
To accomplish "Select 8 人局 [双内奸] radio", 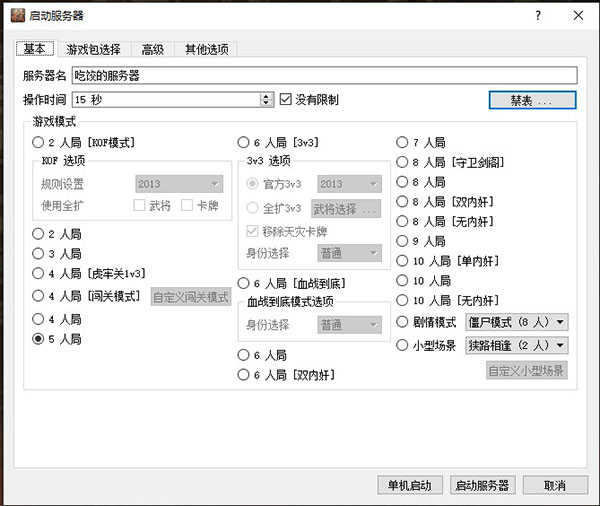I will click(445, 201).
